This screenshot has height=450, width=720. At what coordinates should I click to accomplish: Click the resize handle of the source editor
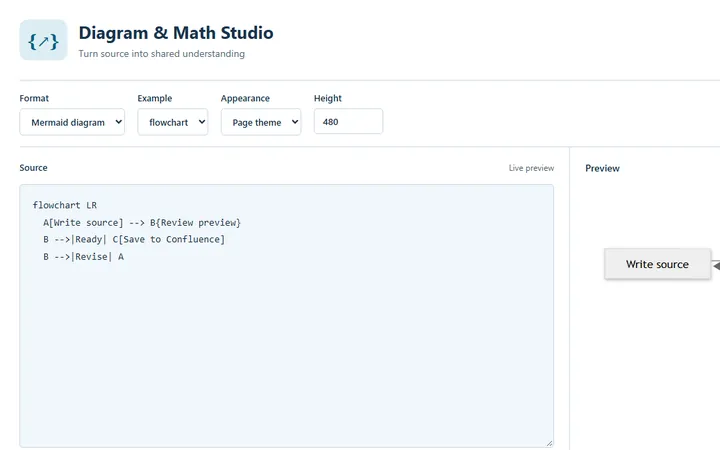[549, 443]
